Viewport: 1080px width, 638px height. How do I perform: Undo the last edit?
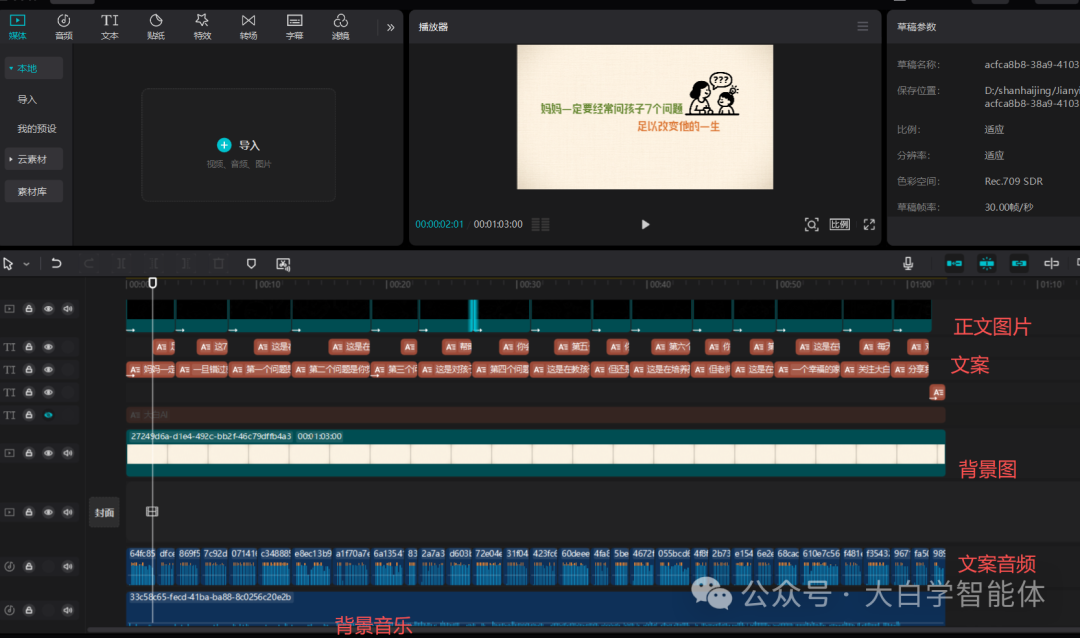tap(56, 264)
